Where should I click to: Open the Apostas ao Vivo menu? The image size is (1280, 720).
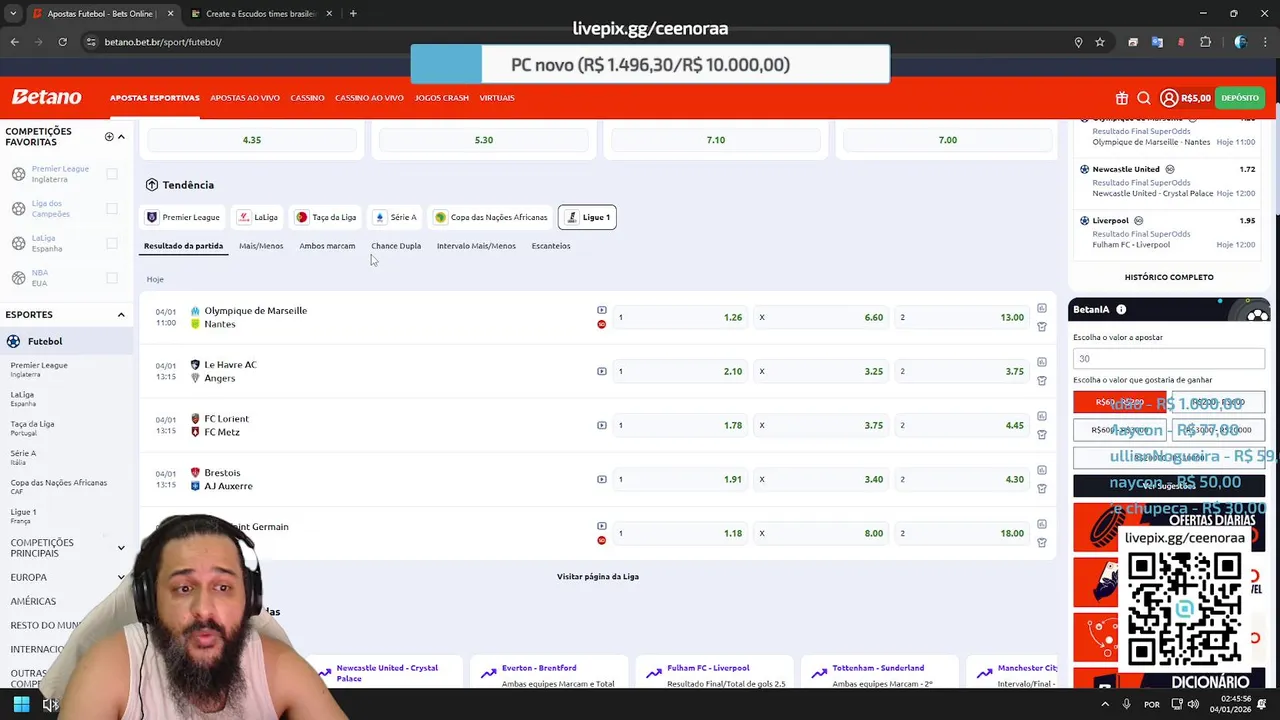click(245, 98)
